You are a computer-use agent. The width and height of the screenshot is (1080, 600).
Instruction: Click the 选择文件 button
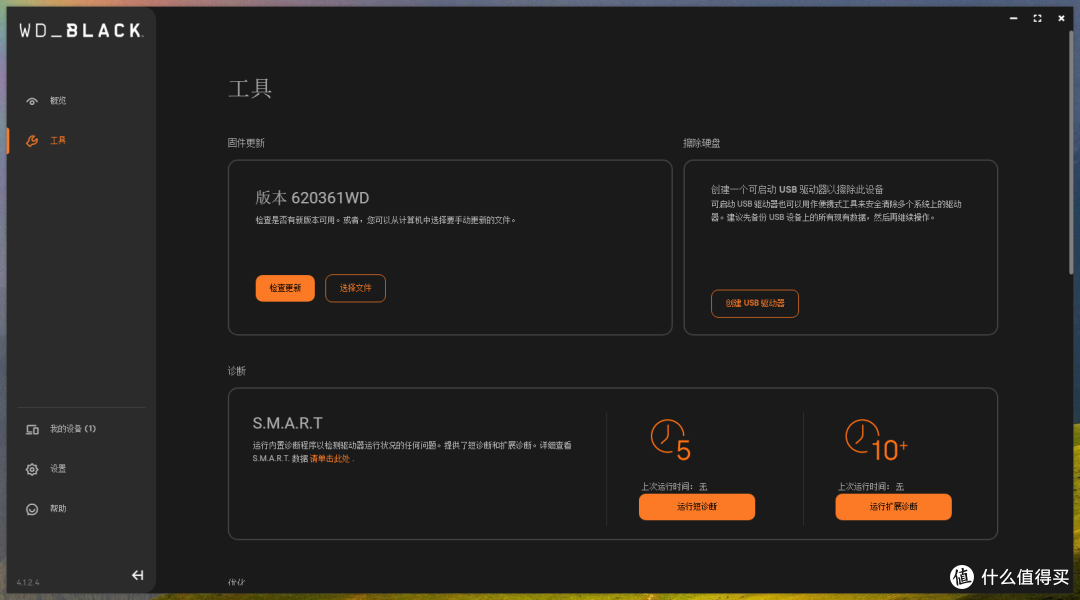(355, 288)
